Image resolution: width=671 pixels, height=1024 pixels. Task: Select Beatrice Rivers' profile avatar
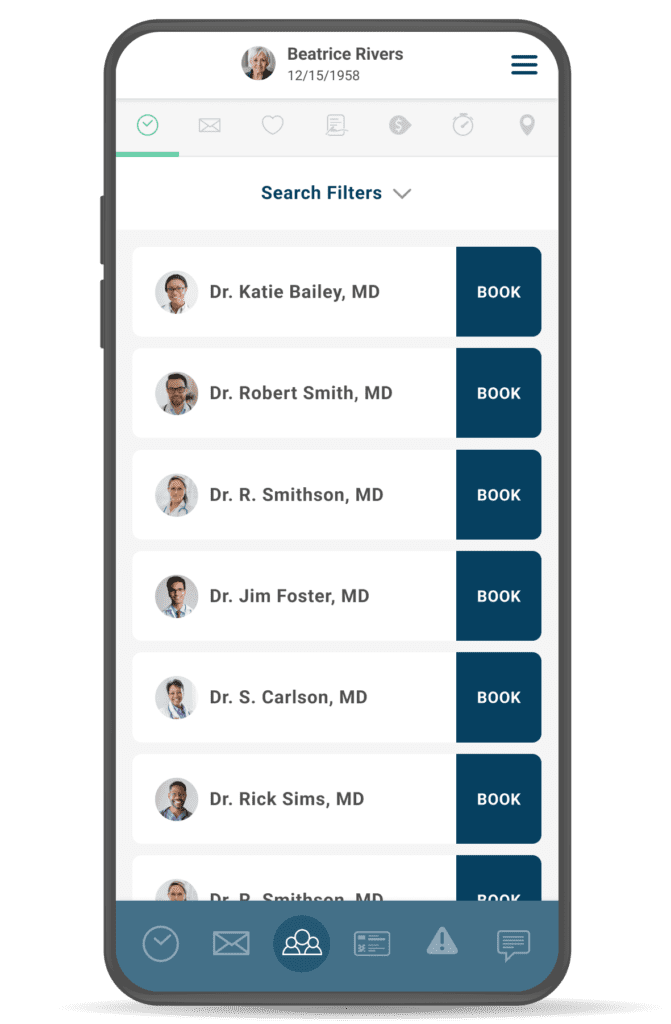tap(258, 63)
